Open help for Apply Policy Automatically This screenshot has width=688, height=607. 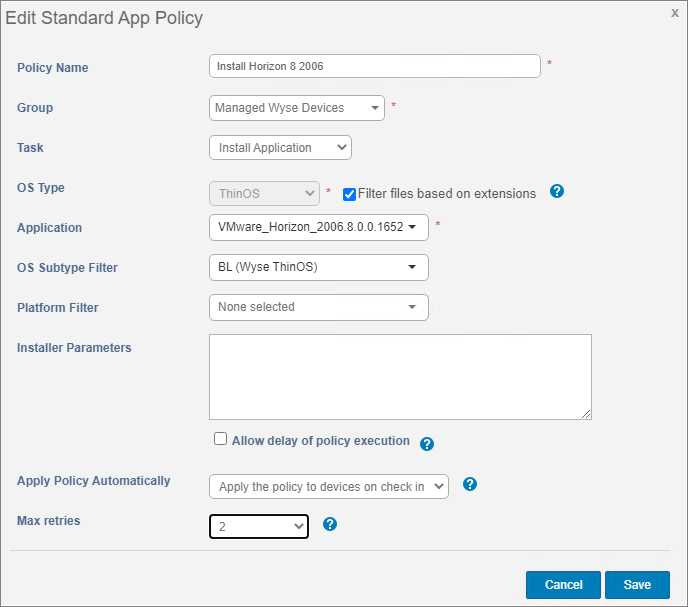tap(470, 484)
